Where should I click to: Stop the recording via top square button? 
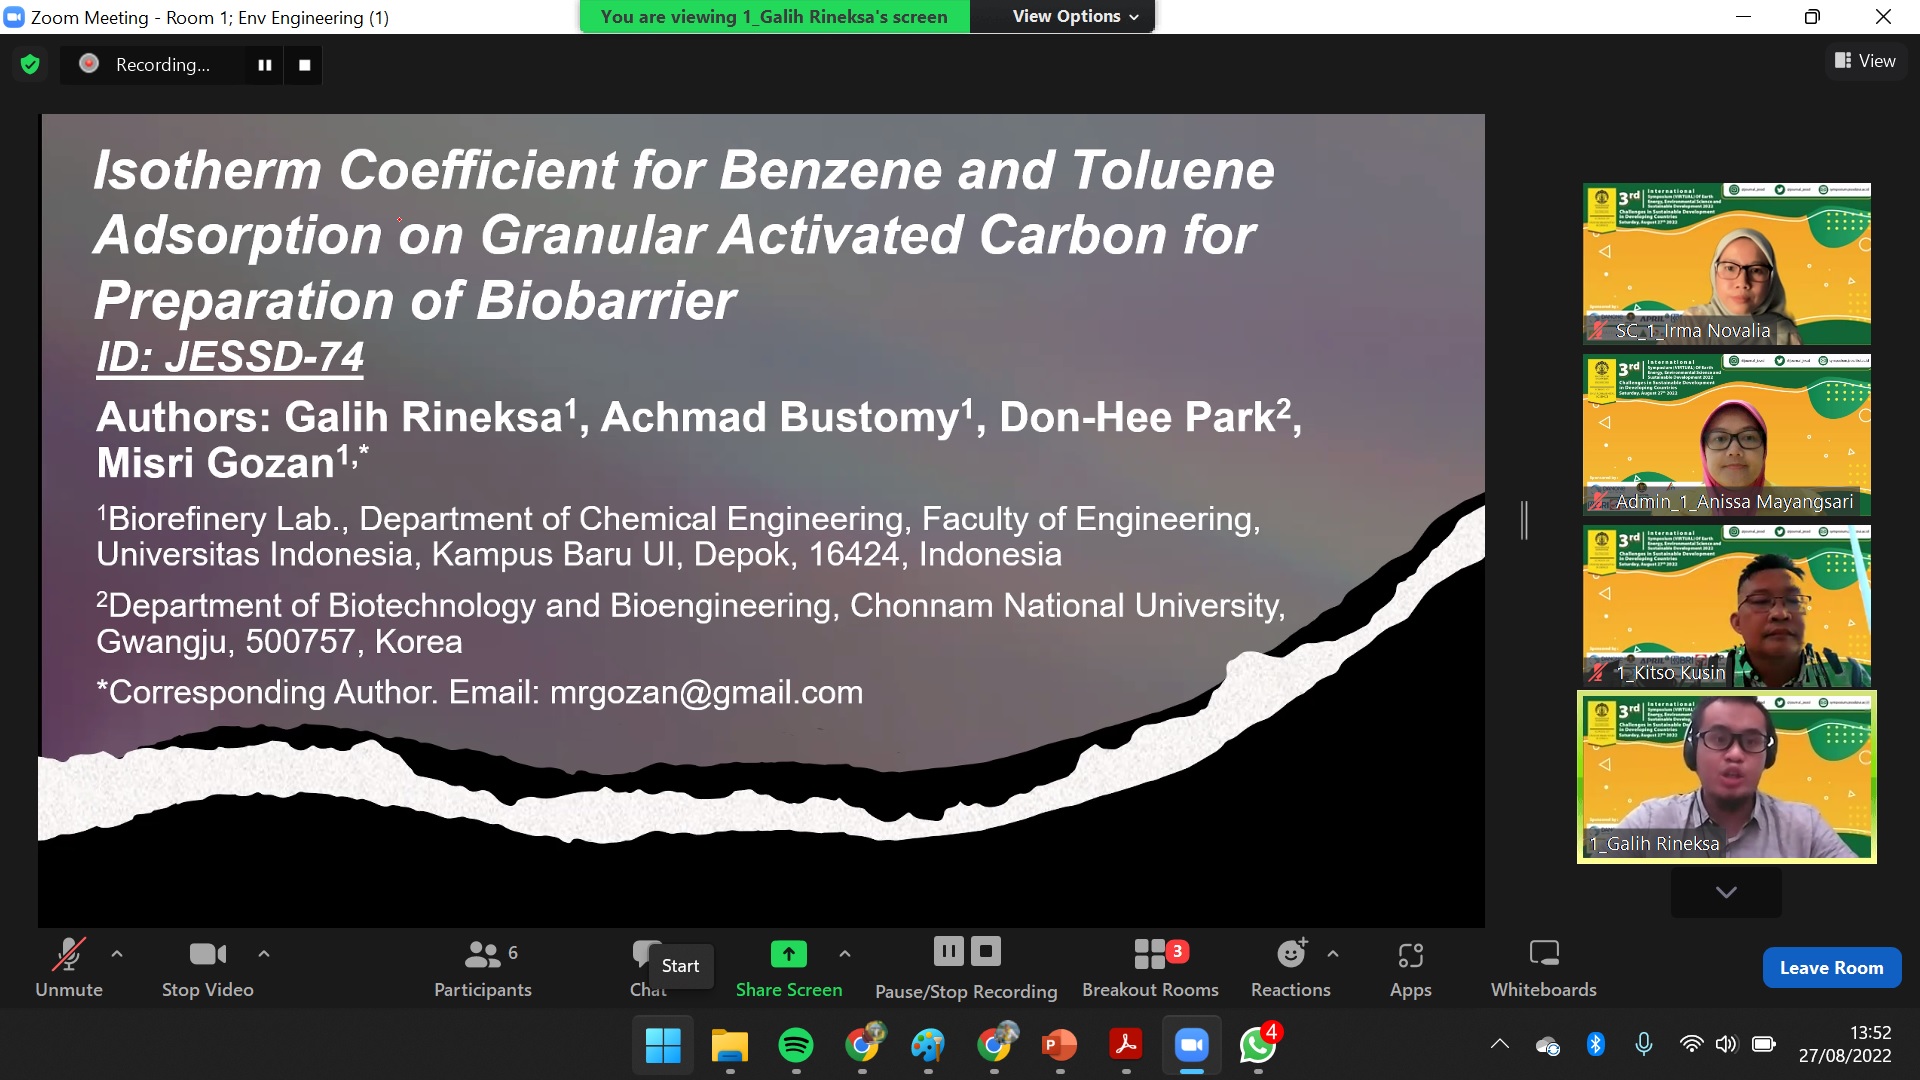click(305, 65)
